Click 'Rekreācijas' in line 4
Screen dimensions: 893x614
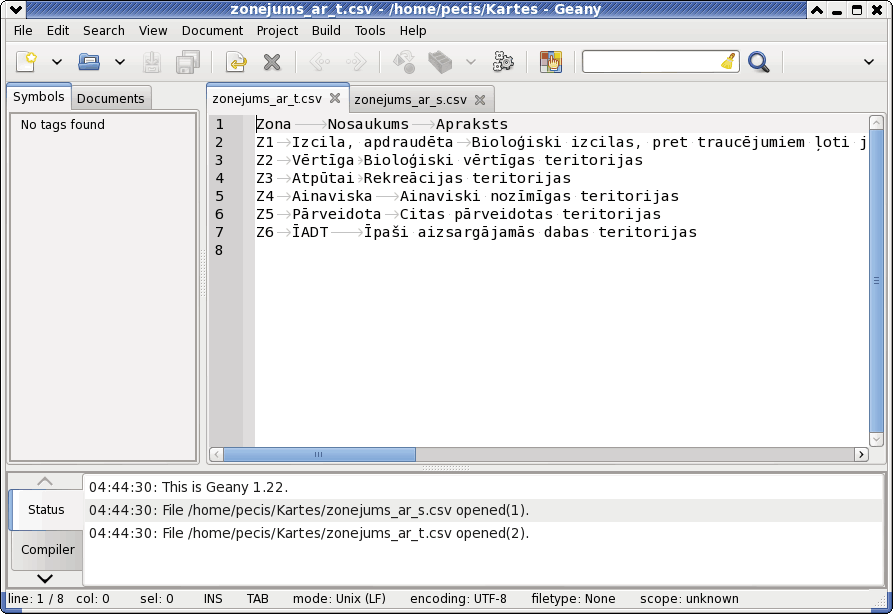click(x=413, y=178)
